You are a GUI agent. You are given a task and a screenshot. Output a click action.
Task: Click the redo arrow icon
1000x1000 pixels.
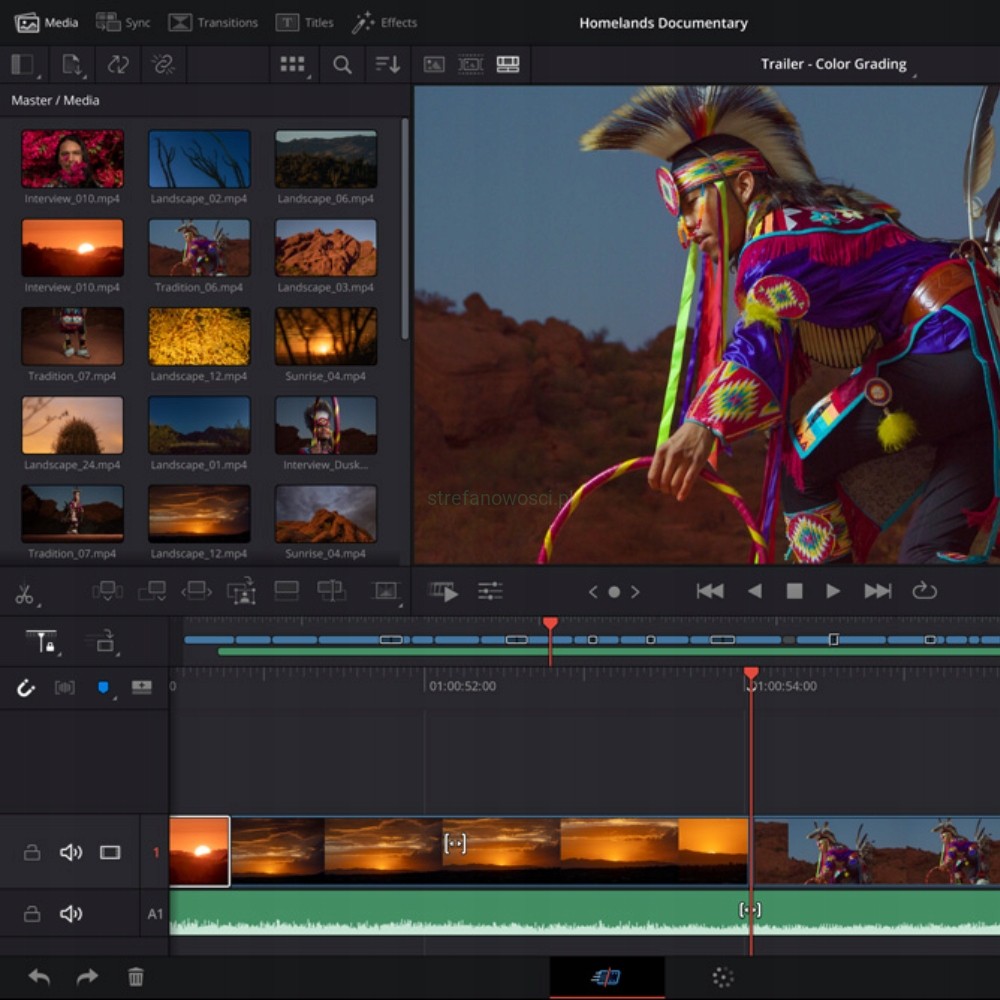click(x=88, y=977)
